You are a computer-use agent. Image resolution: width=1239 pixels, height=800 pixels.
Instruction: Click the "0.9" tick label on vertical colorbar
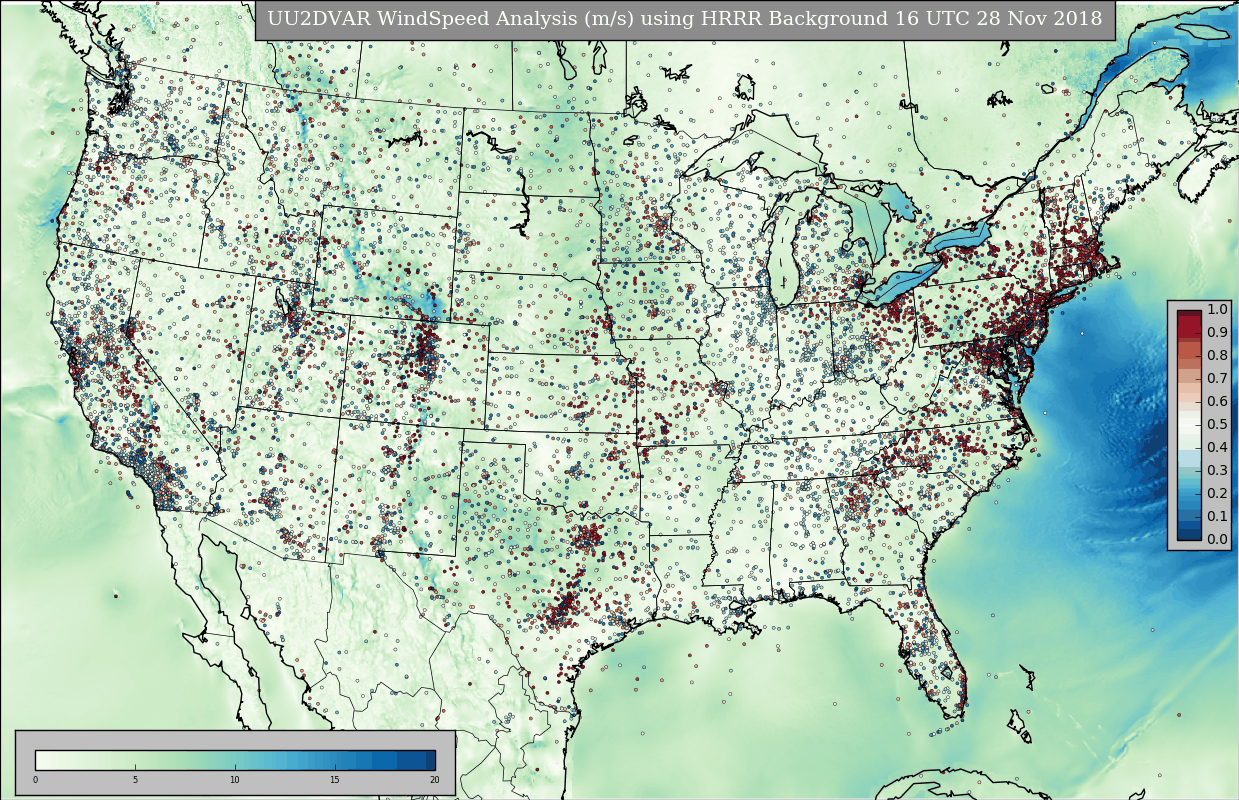1217,332
